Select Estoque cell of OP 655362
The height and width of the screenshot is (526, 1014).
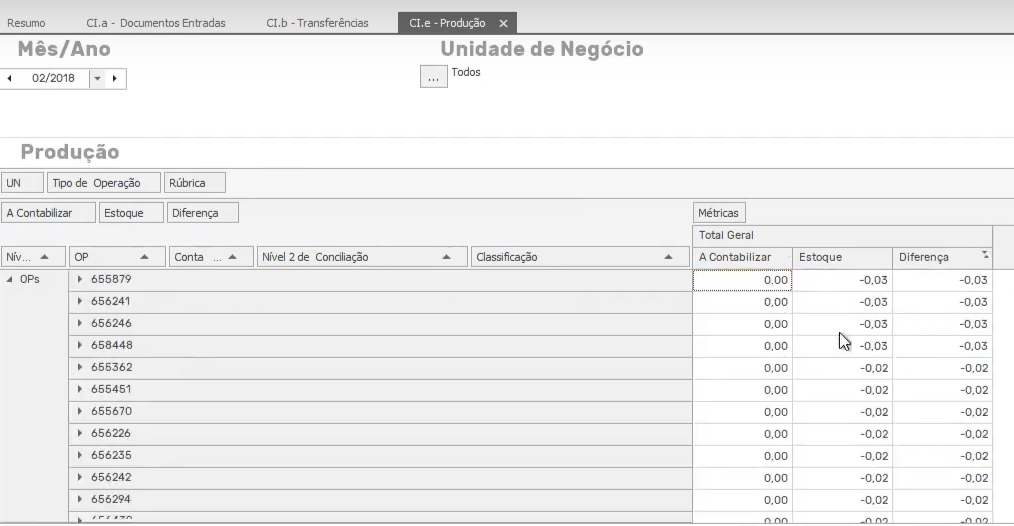[x=843, y=368]
